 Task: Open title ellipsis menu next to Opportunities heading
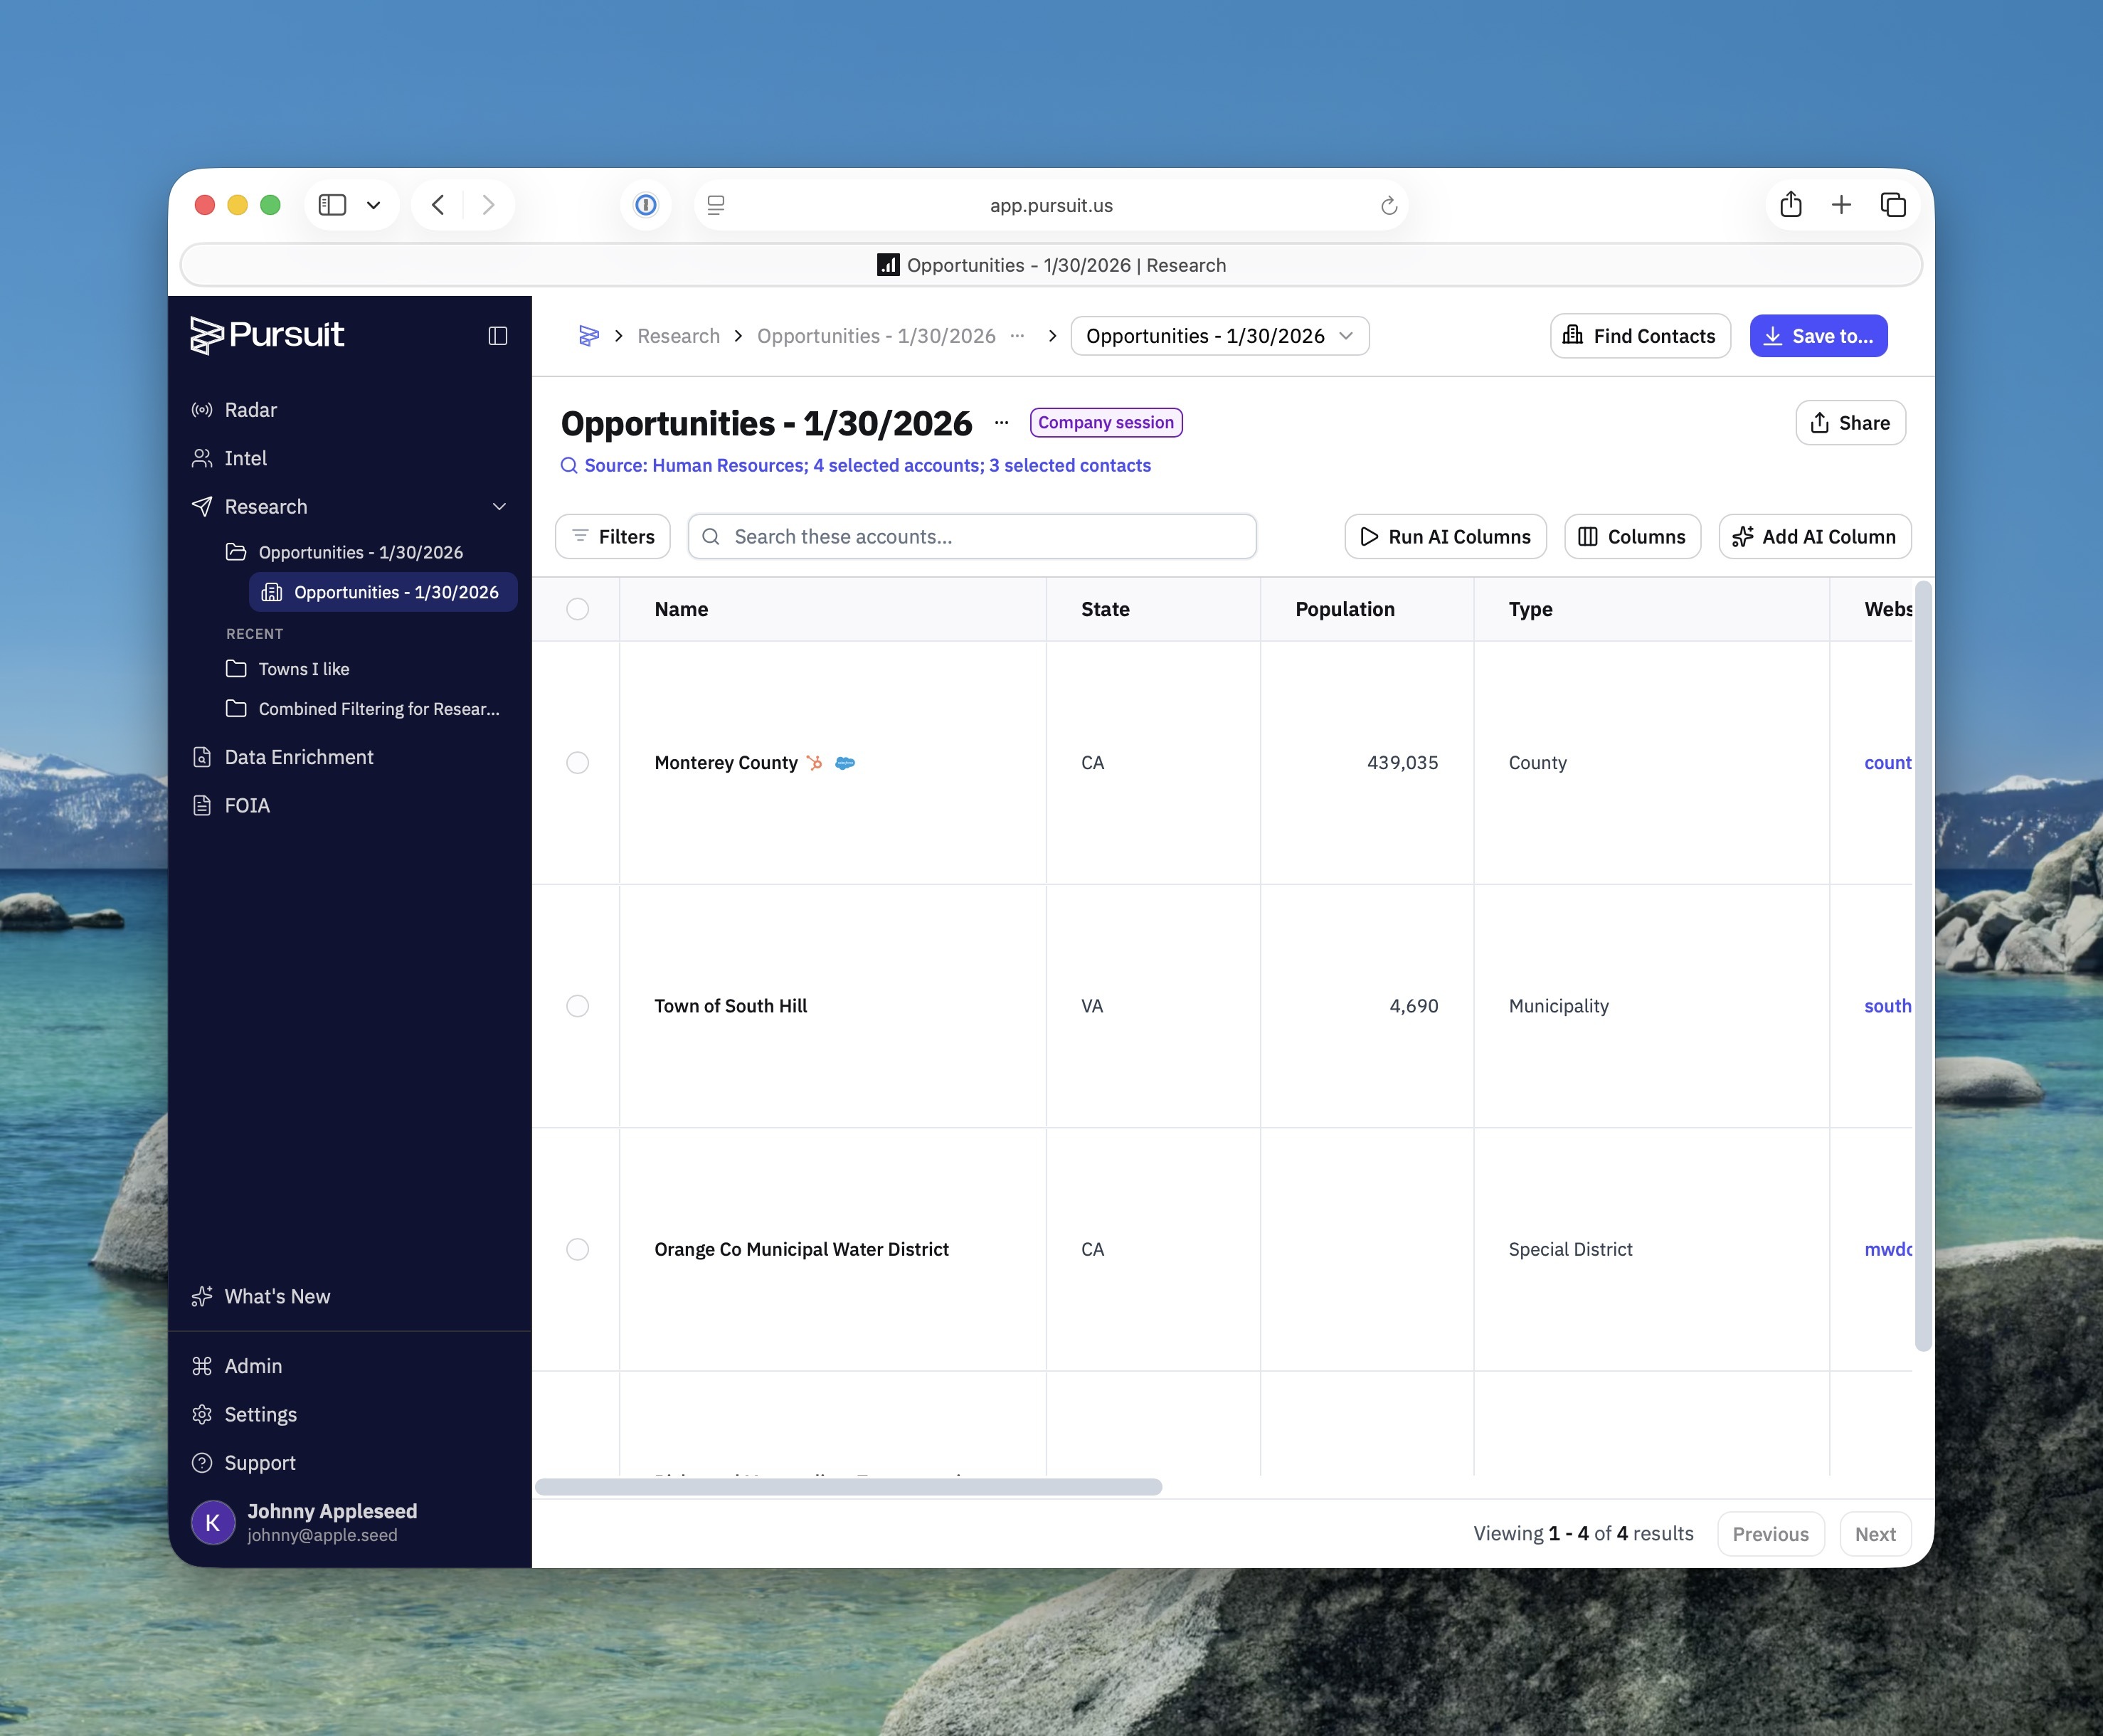(1001, 423)
